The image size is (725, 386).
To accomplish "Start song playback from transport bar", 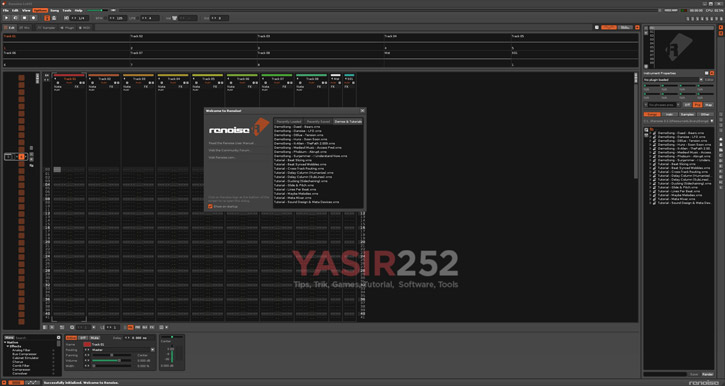I will coord(6,18).
